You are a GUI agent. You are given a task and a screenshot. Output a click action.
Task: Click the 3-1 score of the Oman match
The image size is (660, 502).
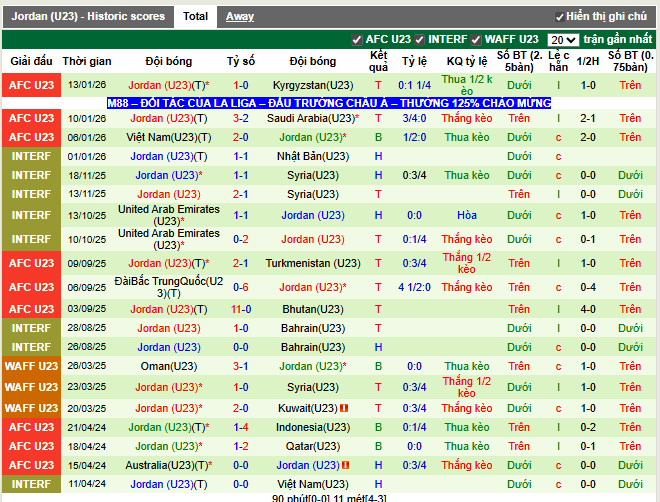click(x=241, y=367)
